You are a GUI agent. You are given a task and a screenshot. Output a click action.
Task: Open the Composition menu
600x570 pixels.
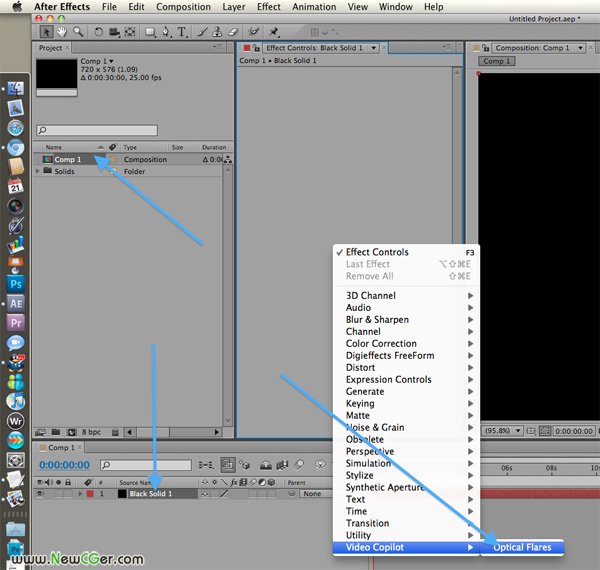(x=183, y=7)
